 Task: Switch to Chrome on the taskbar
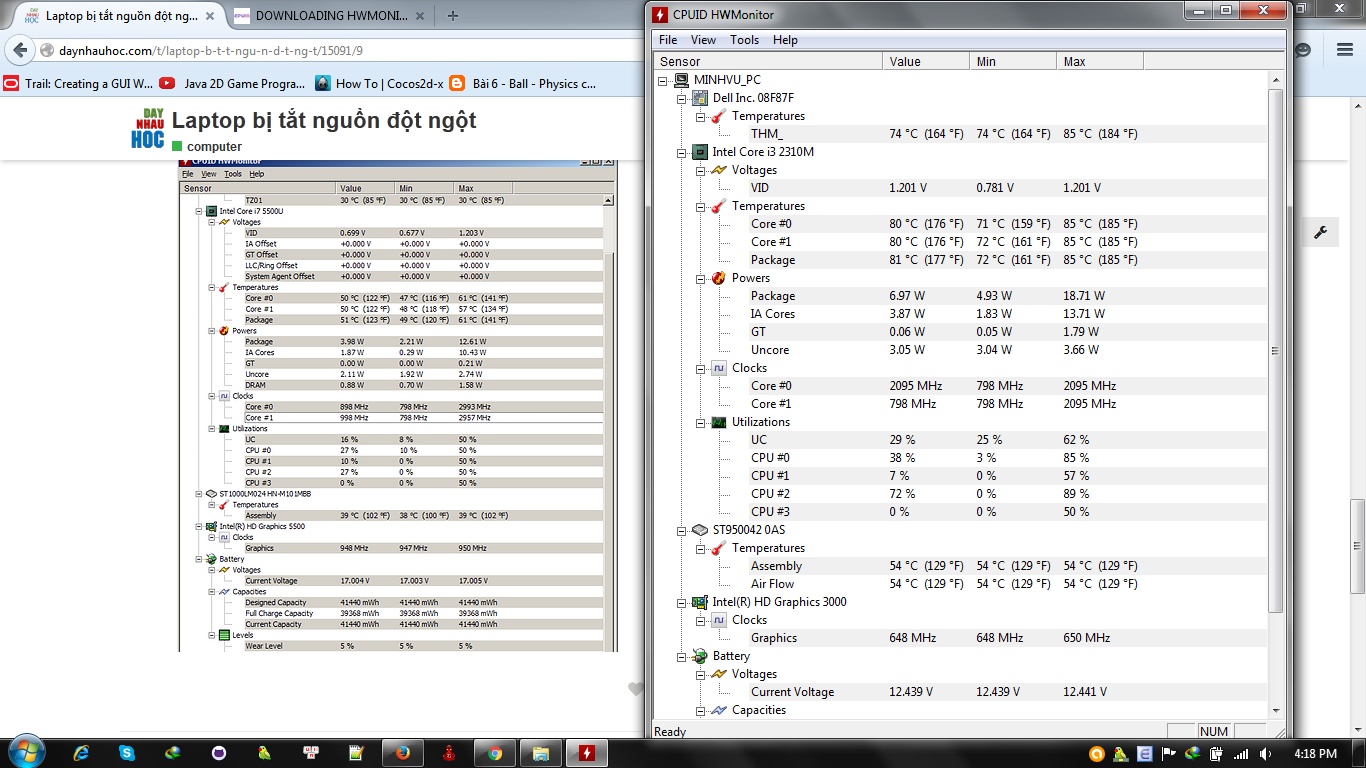pos(495,752)
